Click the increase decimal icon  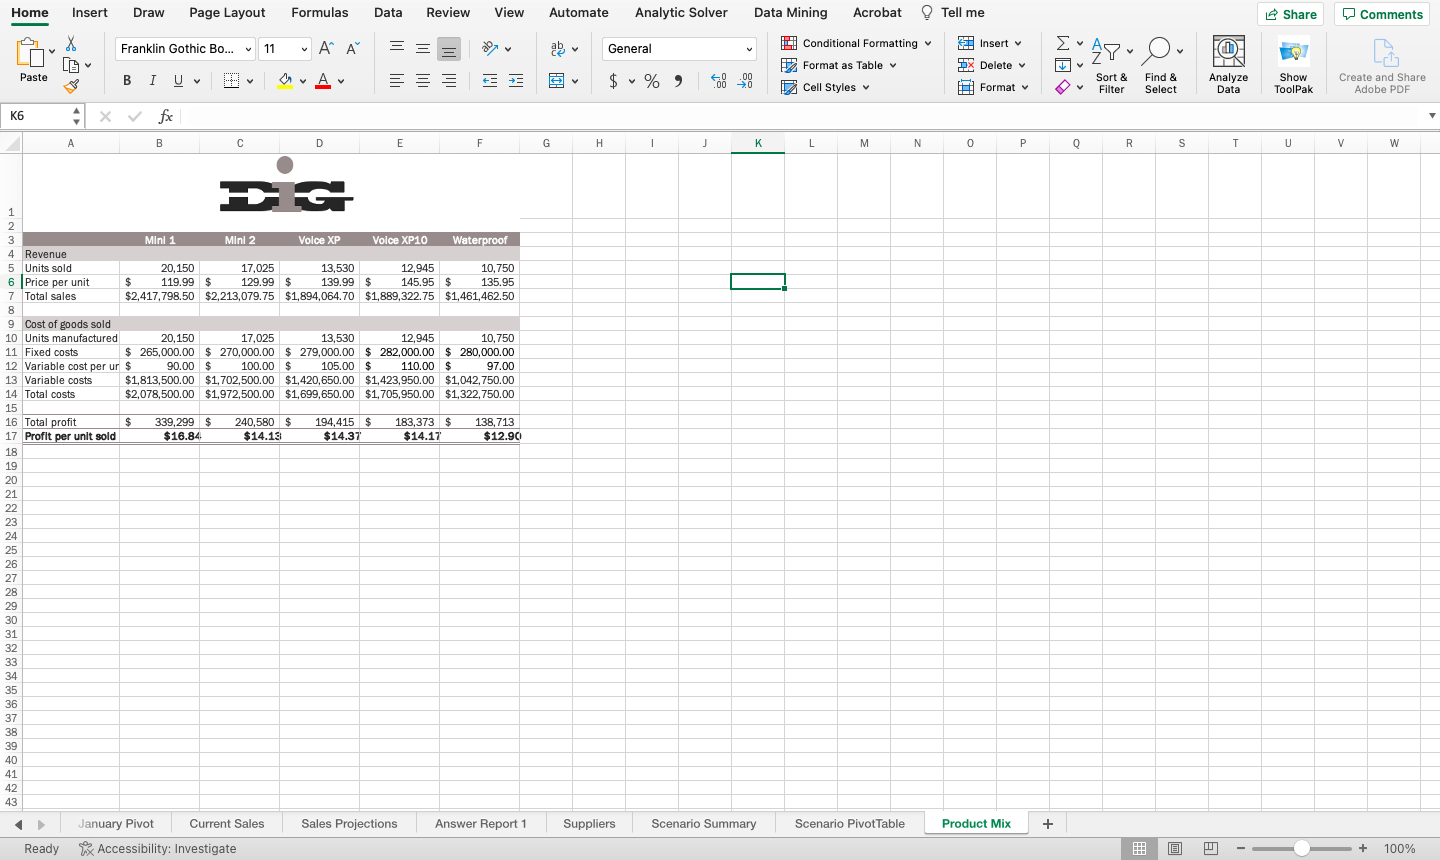point(718,81)
